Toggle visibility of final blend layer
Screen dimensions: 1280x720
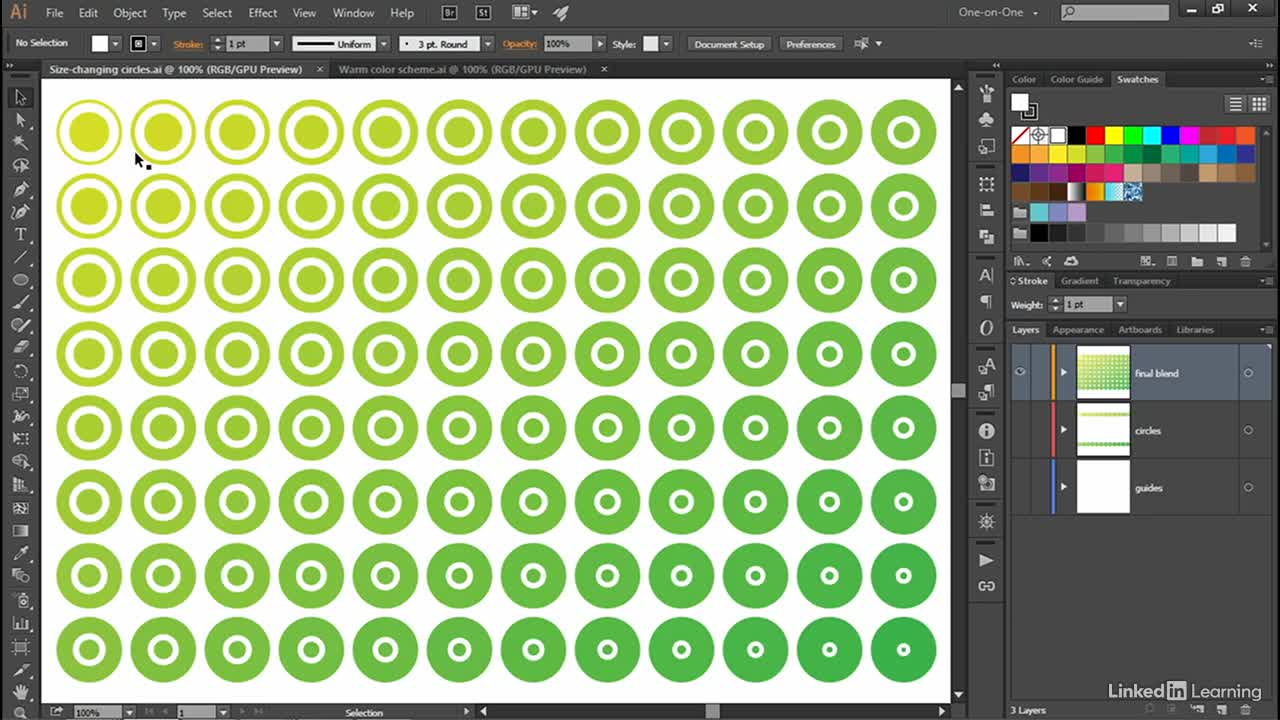pos(1020,373)
